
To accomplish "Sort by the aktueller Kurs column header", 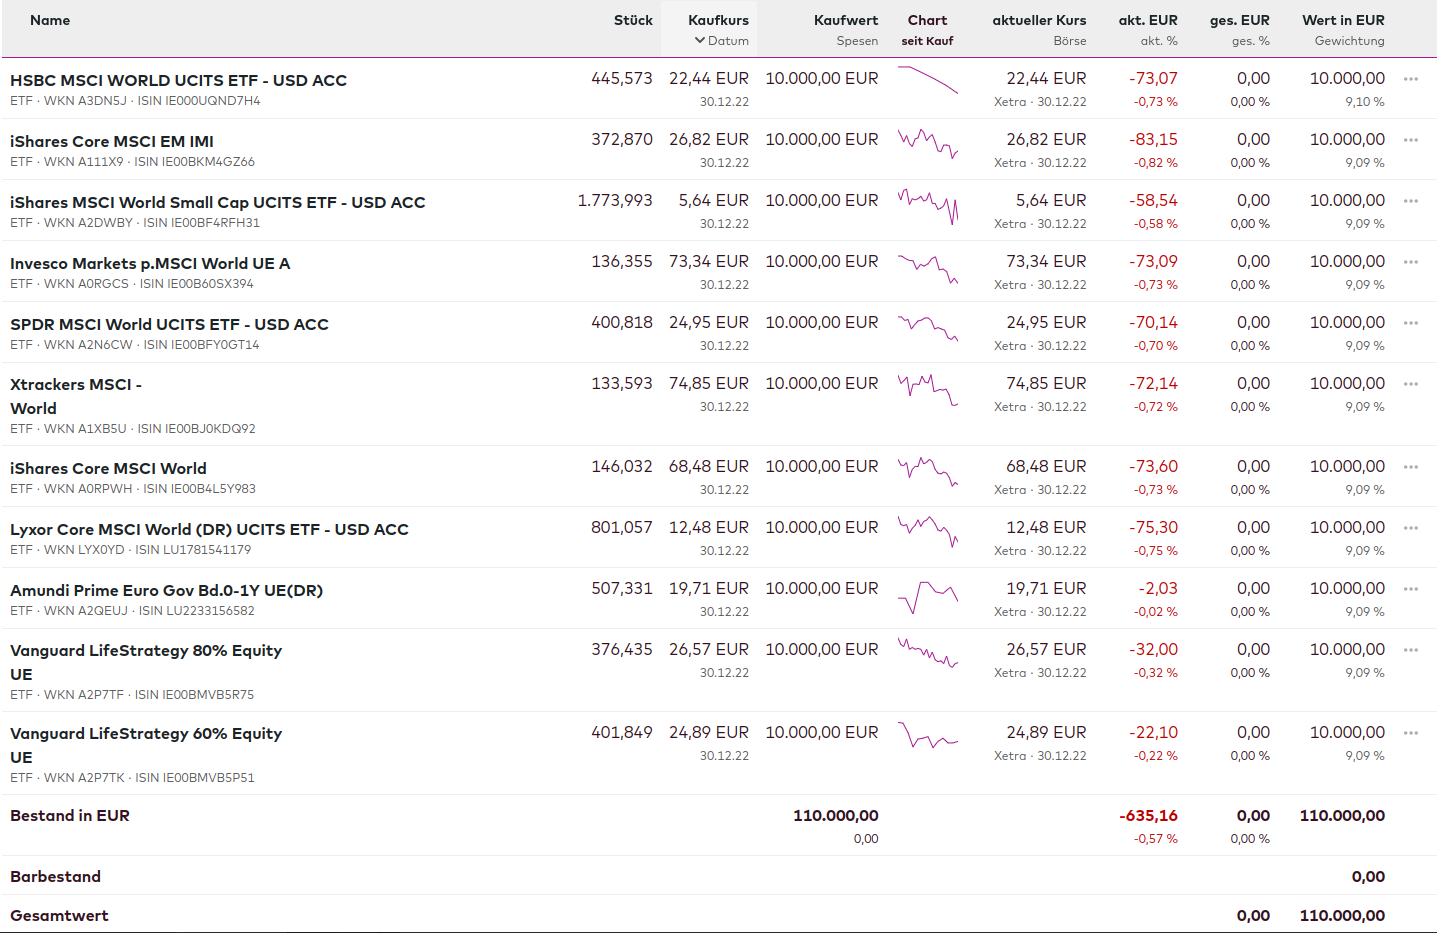I will tap(1039, 20).
